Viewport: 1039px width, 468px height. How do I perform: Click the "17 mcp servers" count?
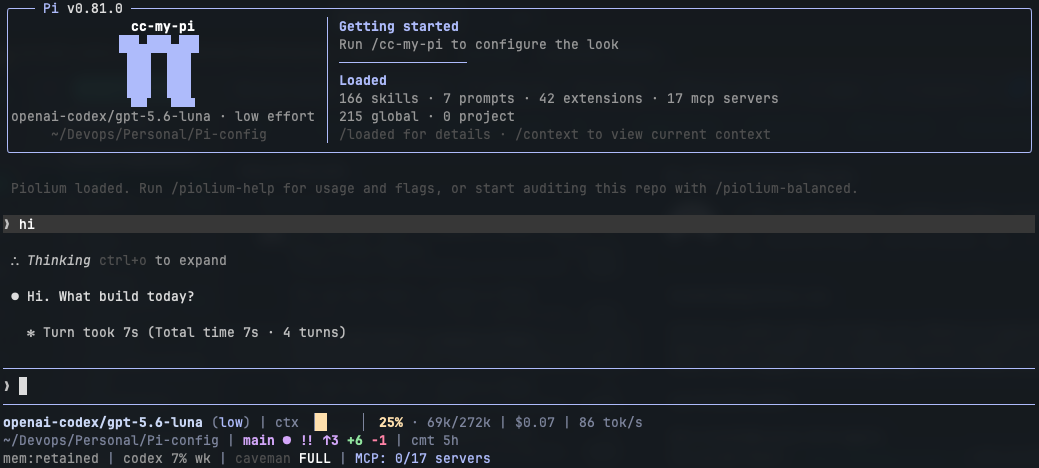722,99
